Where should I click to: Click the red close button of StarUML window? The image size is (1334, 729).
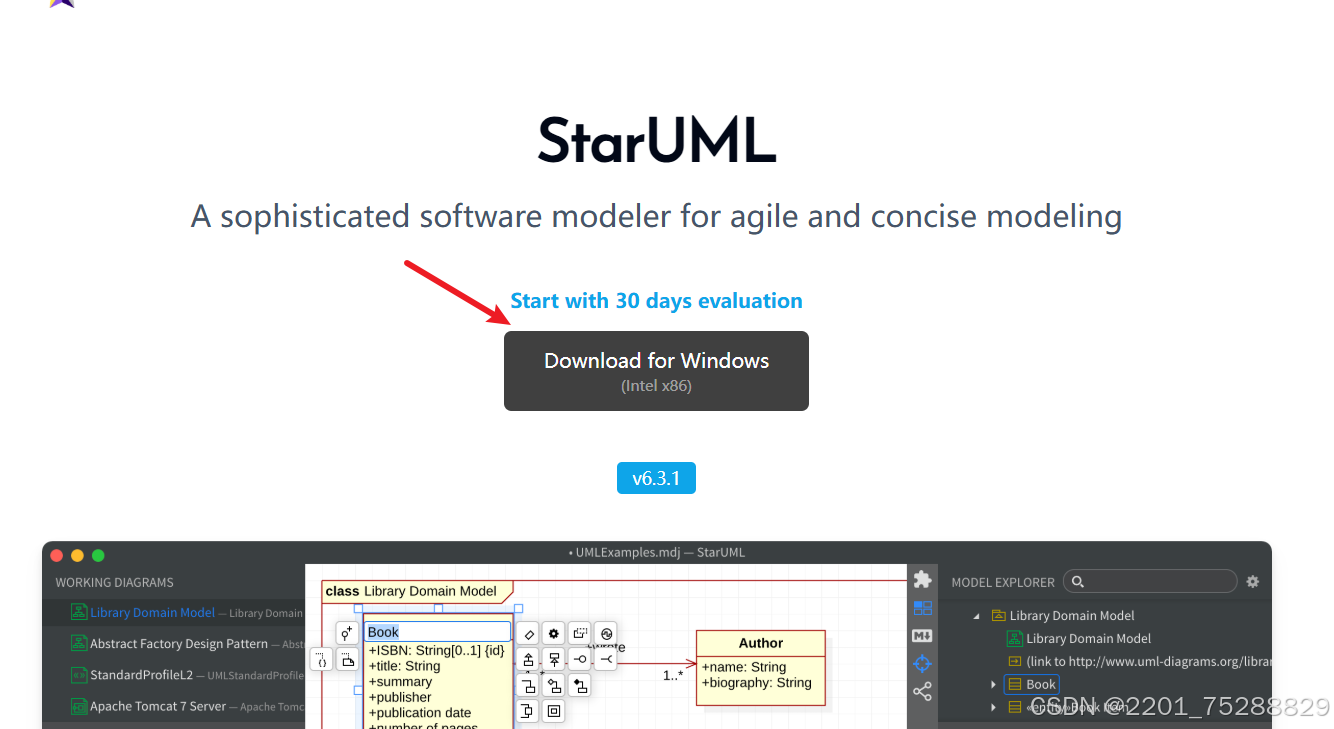pos(57,555)
